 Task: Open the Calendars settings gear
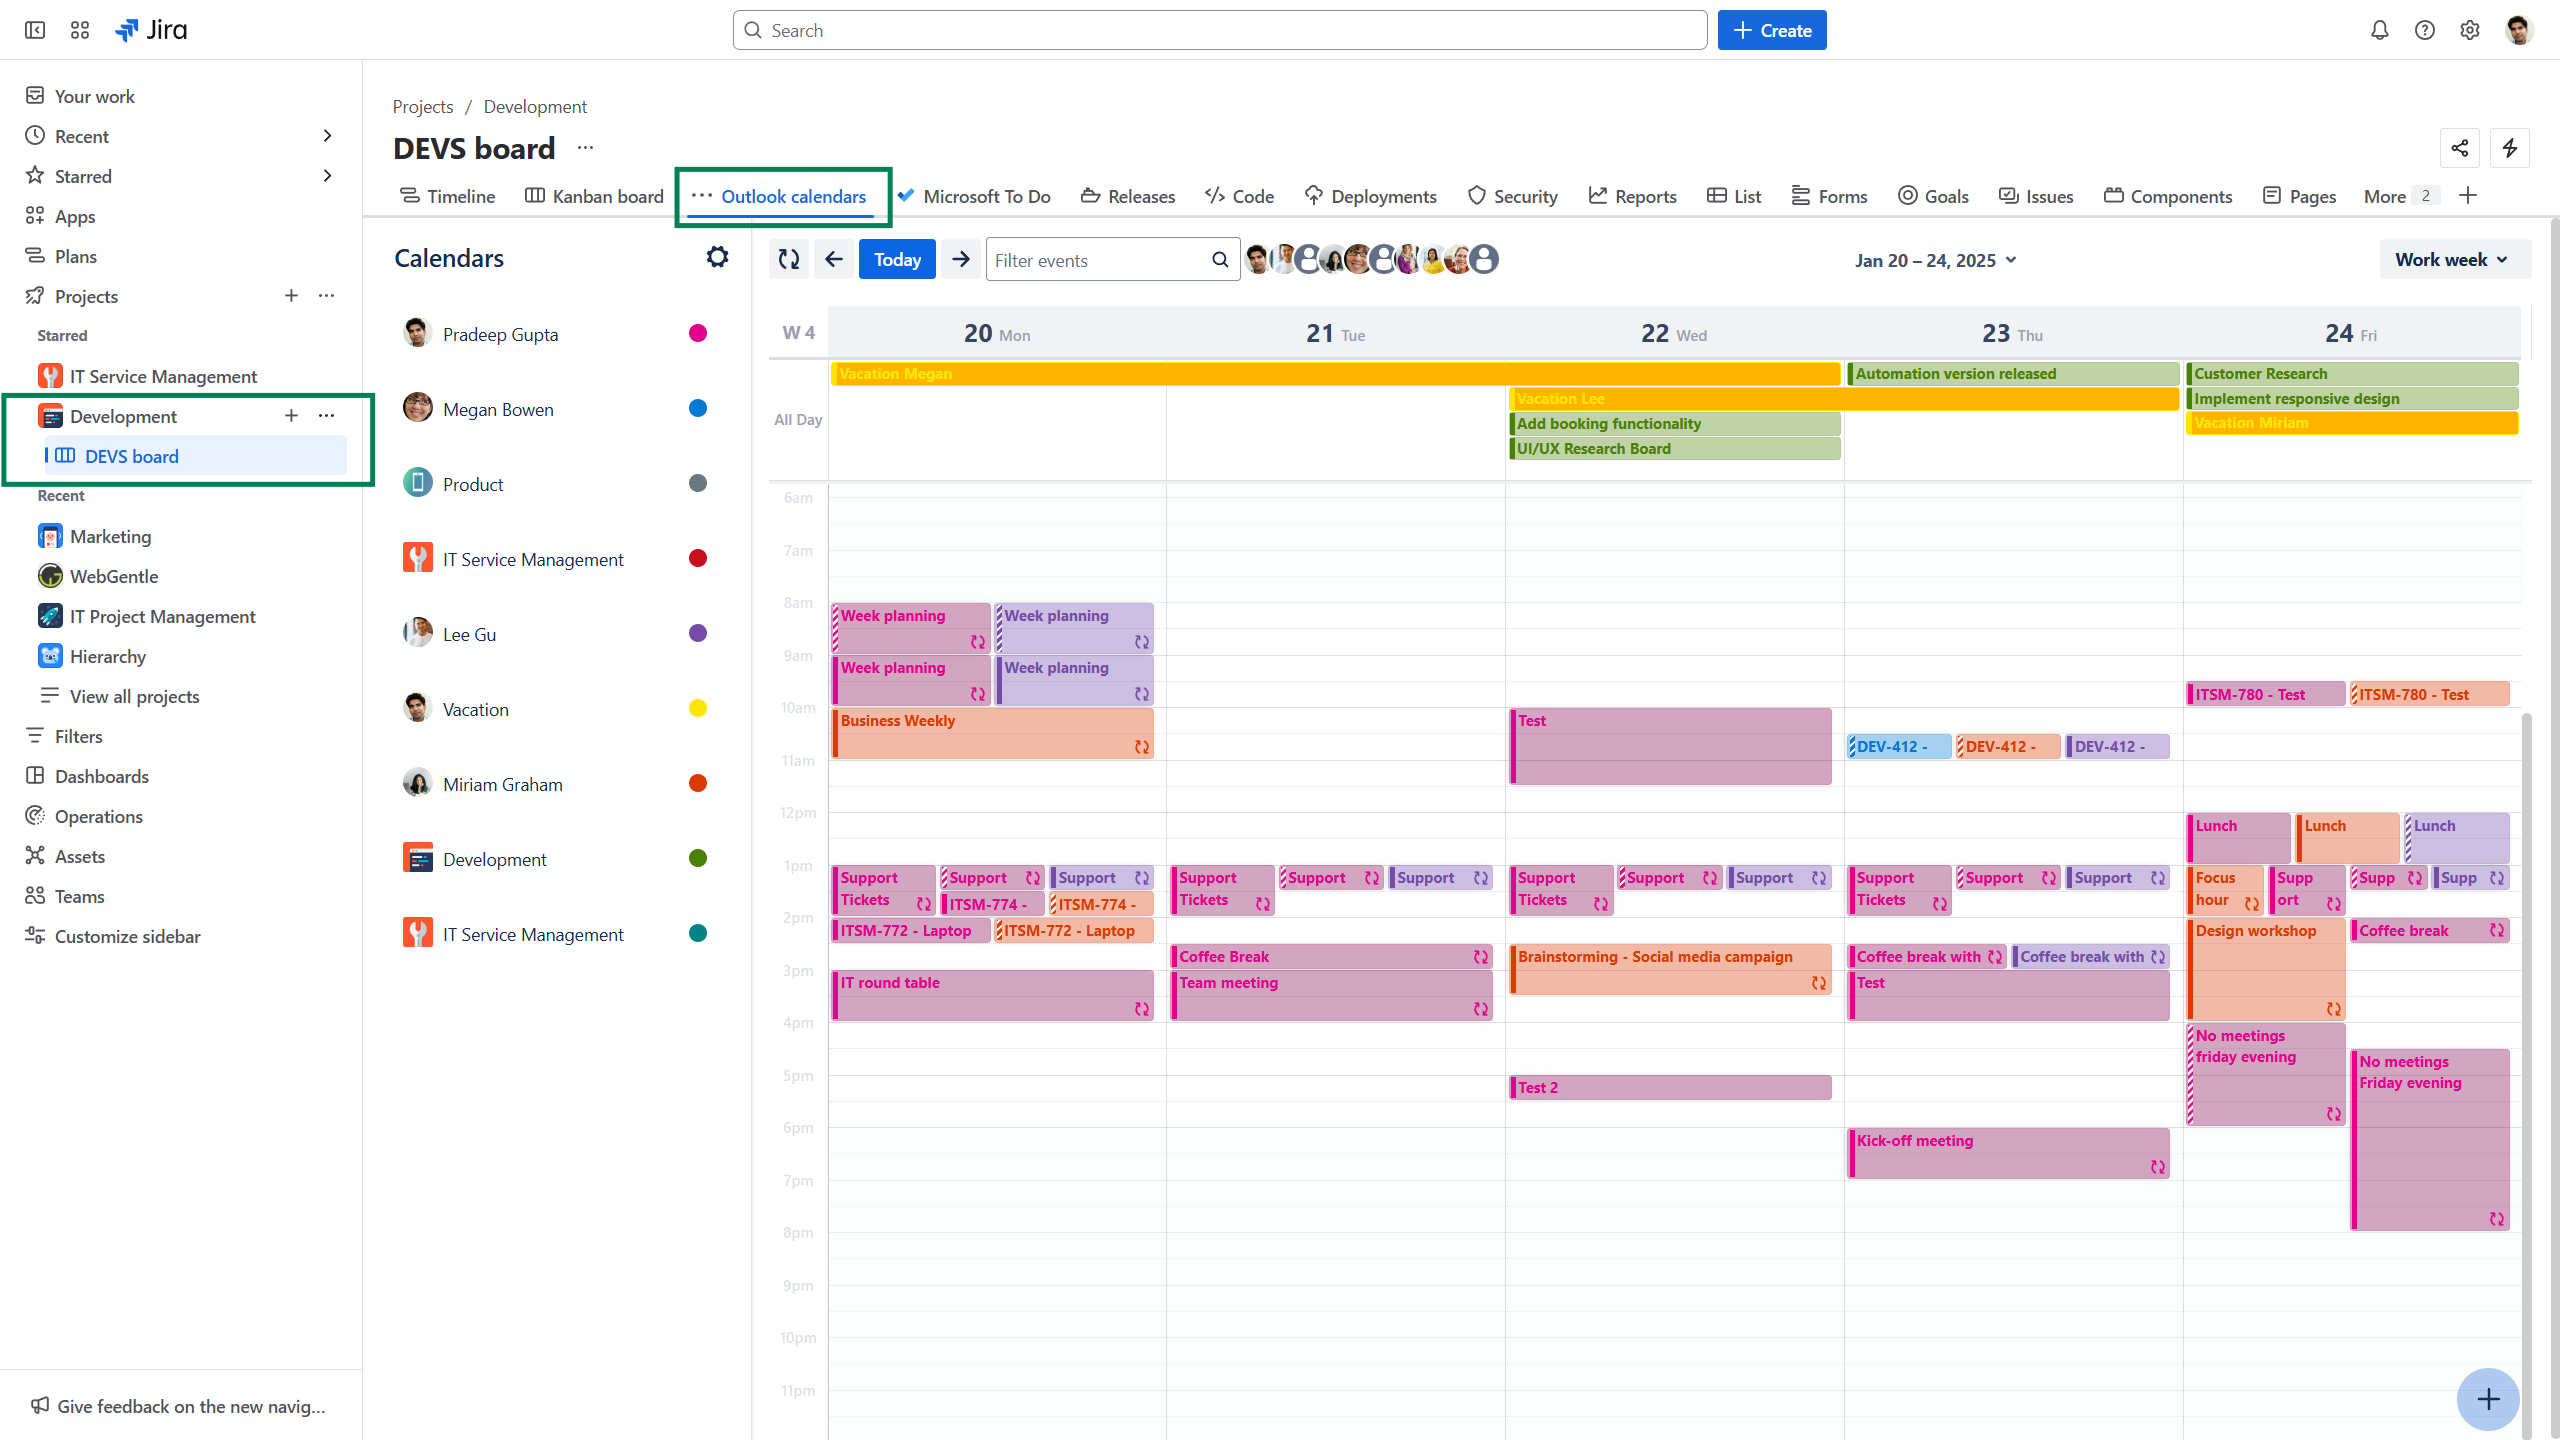717,258
